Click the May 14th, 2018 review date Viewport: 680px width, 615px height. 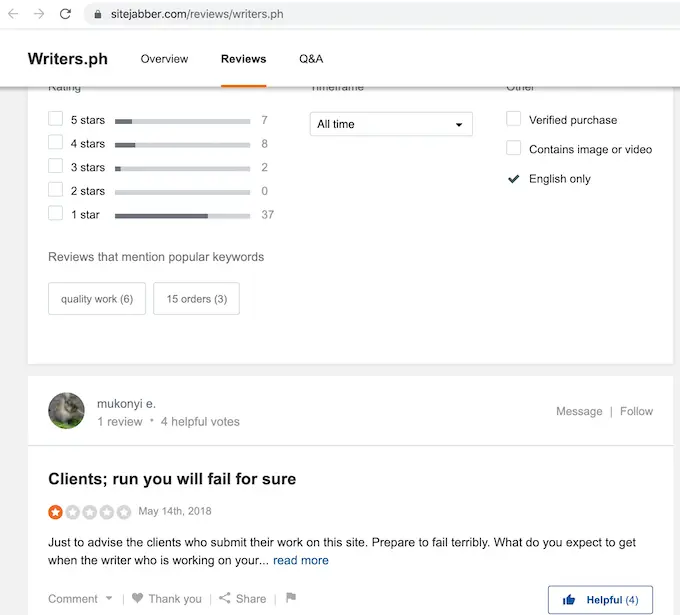click(175, 511)
